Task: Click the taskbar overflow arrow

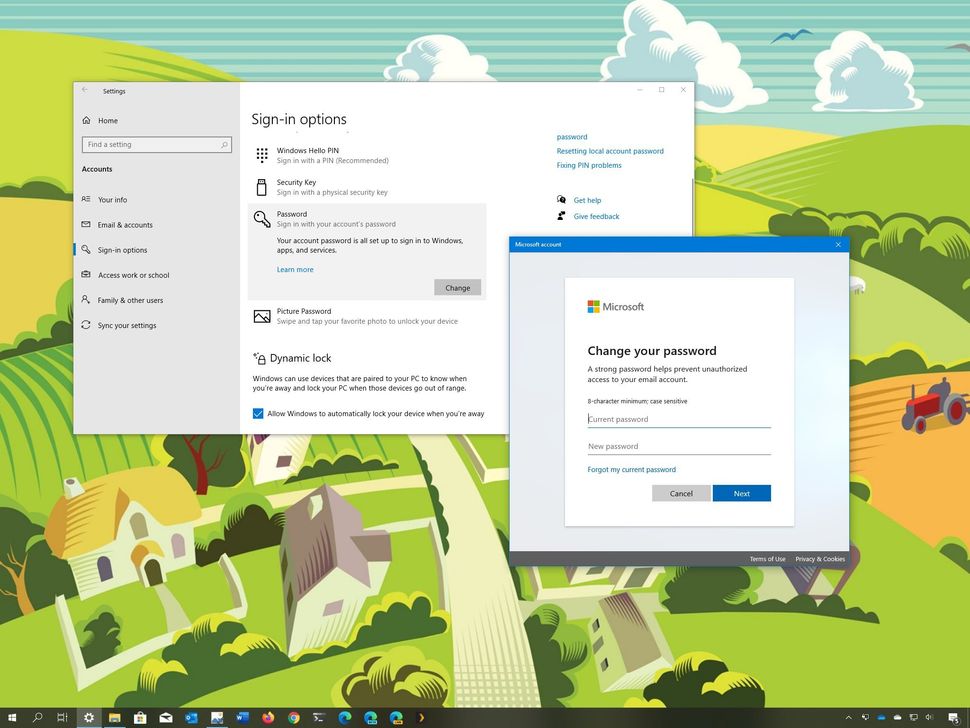Action: point(419,717)
